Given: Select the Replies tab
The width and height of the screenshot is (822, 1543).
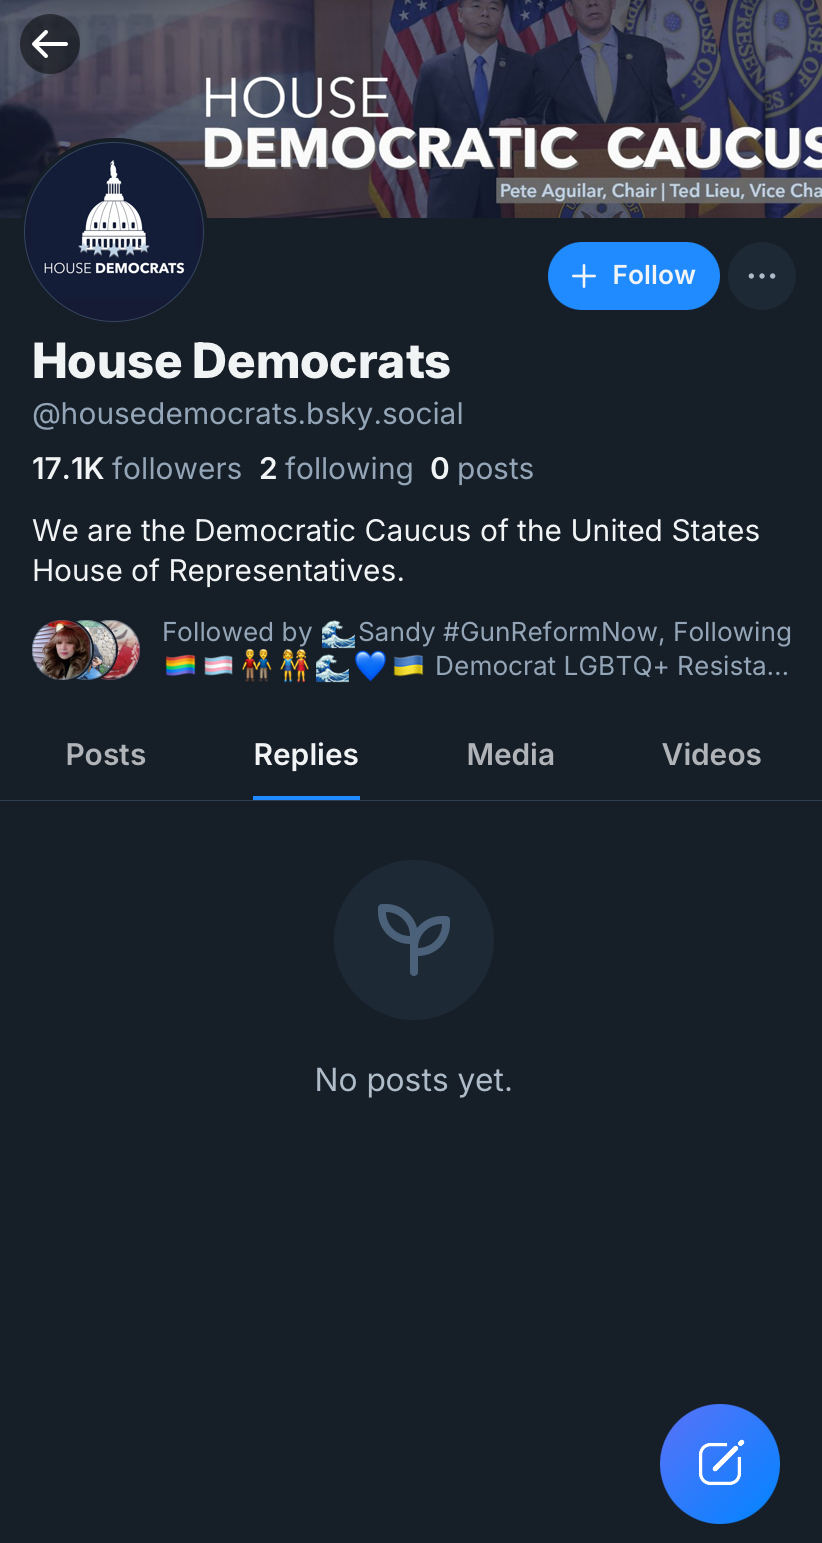Looking at the screenshot, I should (306, 755).
